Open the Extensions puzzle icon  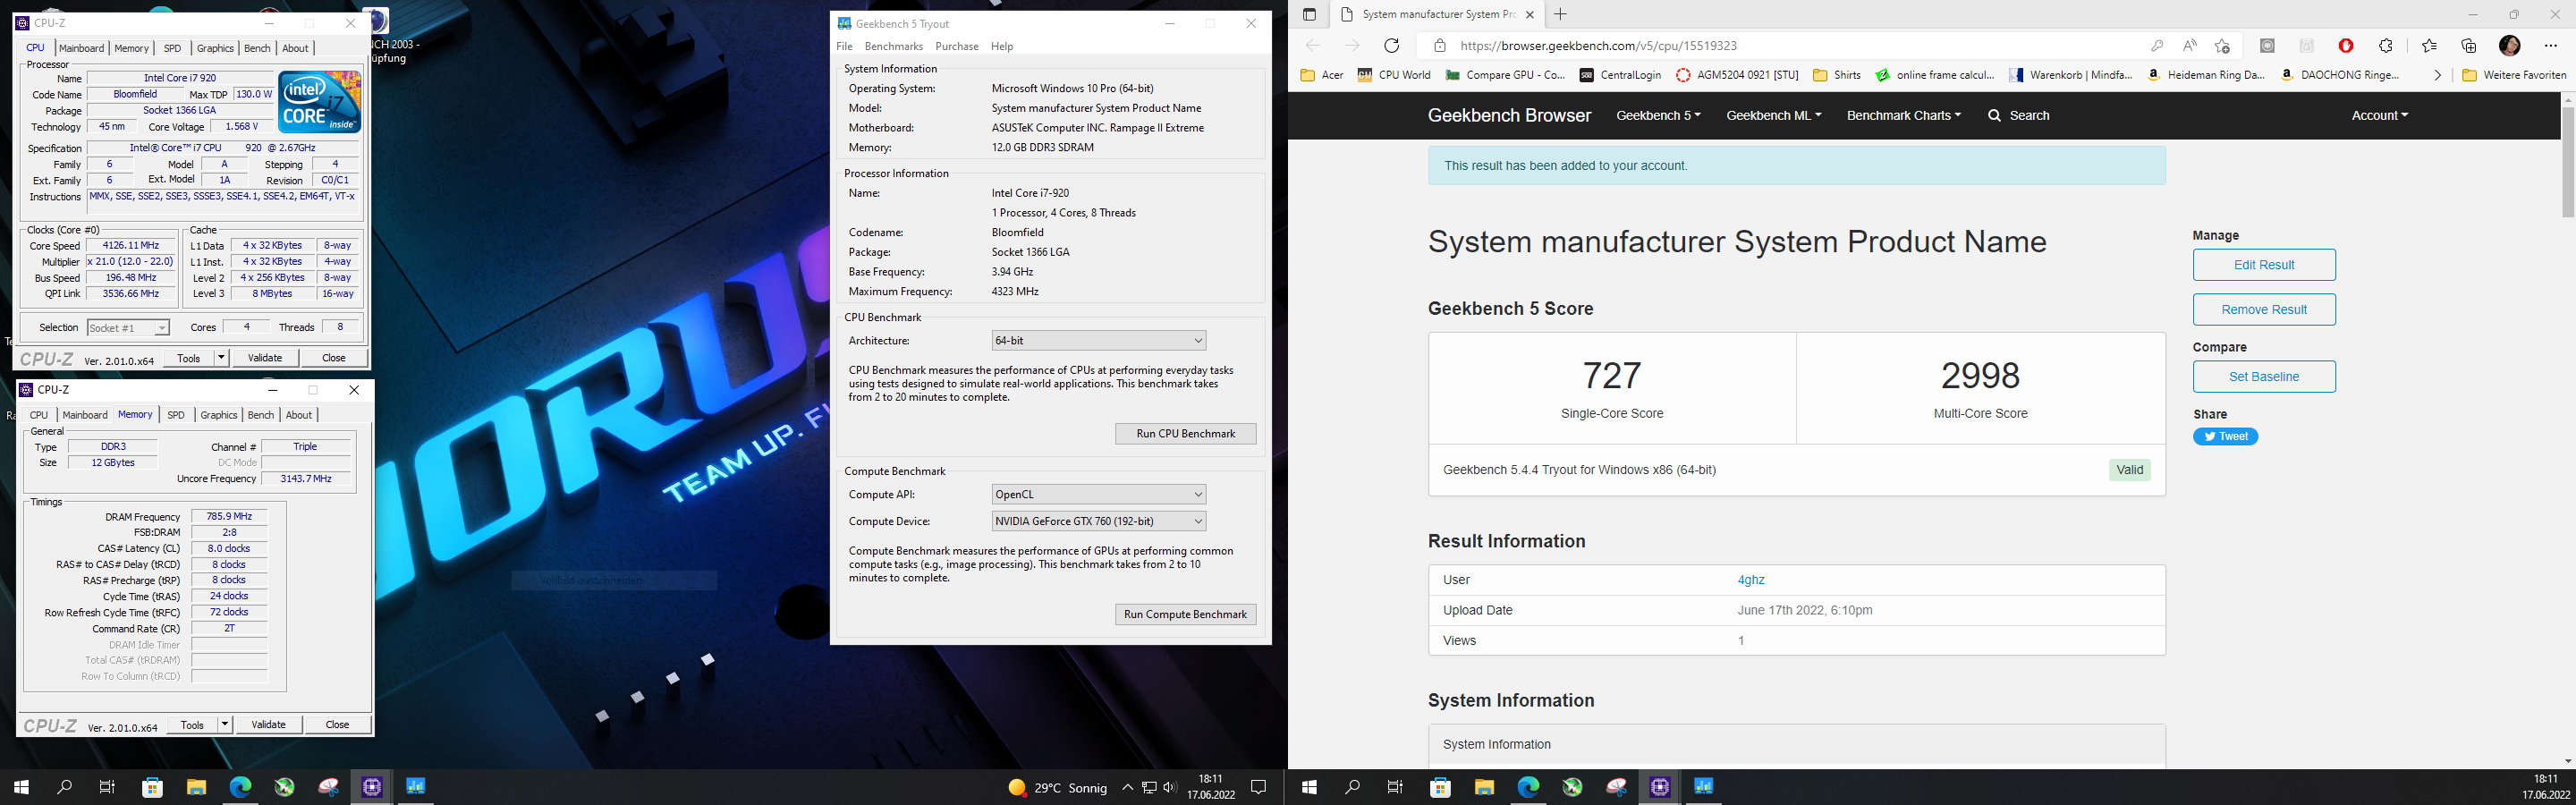[2386, 46]
